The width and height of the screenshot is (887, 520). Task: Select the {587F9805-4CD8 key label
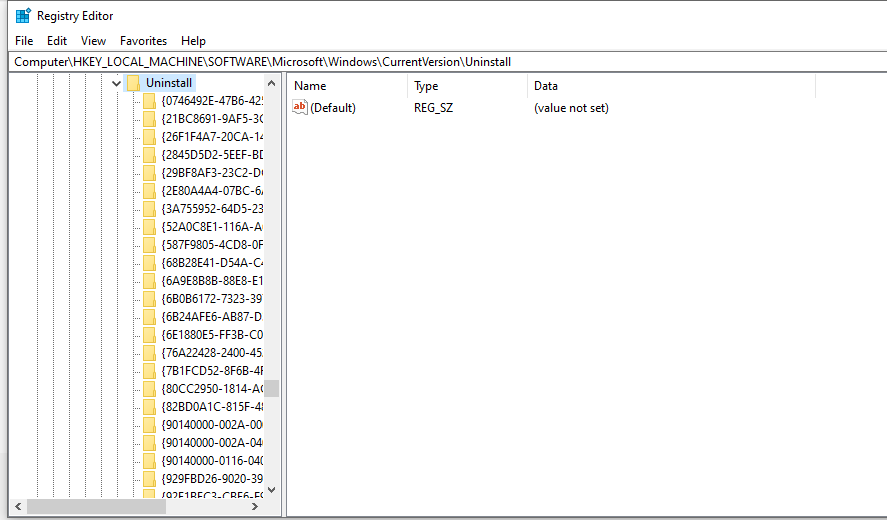pyautogui.click(x=212, y=245)
